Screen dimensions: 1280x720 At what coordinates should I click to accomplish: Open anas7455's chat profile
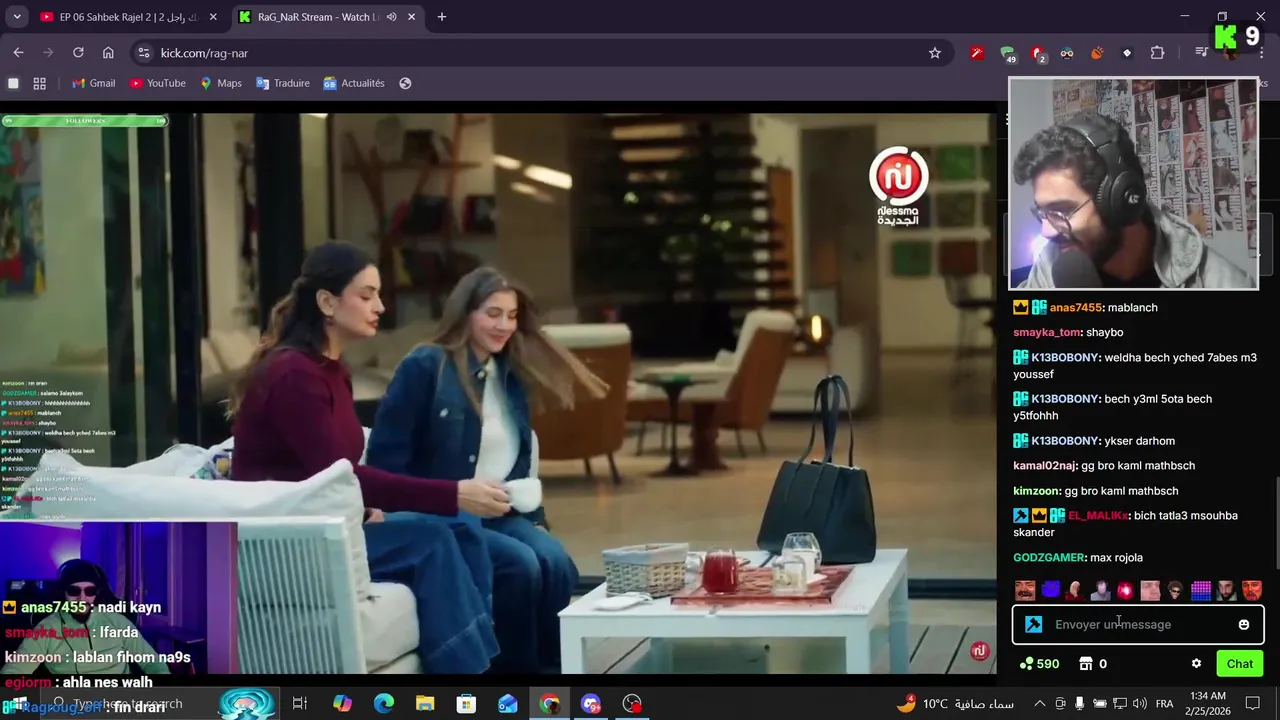pyautogui.click(x=1076, y=308)
